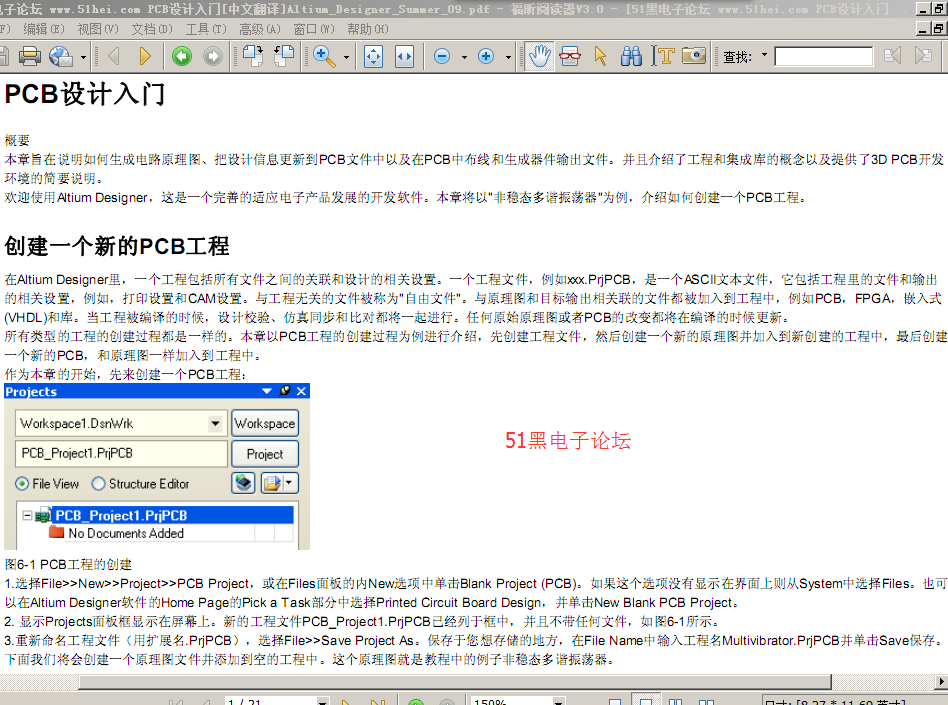The height and width of the screenshot is (705, 948).
Task: Click the grey next view arrow
Action: point(213,56)
